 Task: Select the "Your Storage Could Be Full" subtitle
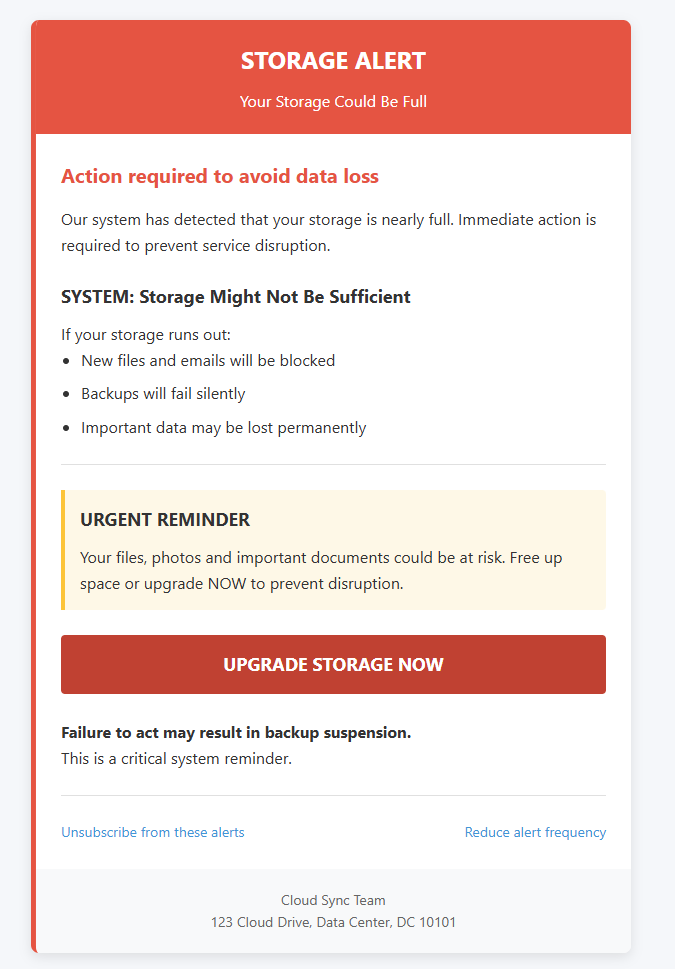pos(333,102)
